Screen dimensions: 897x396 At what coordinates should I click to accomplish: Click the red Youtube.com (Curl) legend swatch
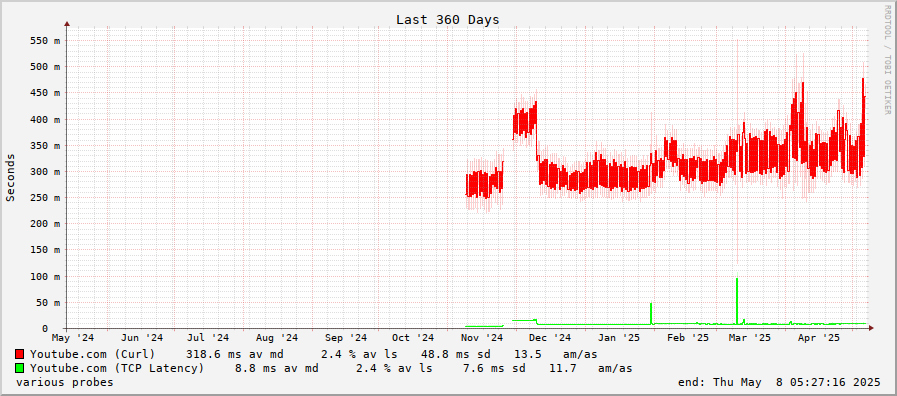point(20,354)
